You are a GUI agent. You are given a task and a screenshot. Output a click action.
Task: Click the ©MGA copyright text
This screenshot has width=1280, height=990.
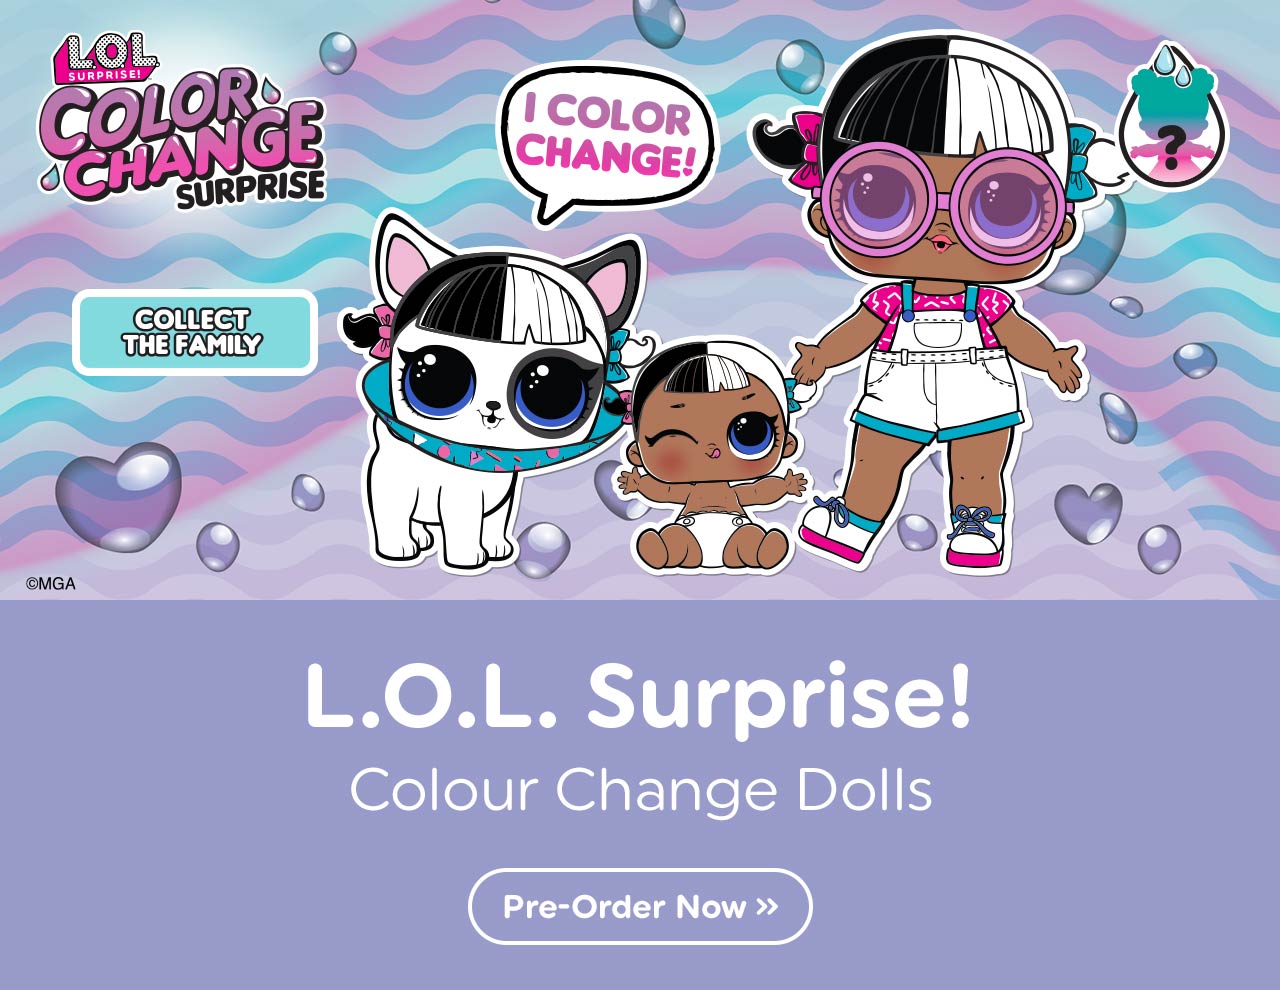(50, 584)
